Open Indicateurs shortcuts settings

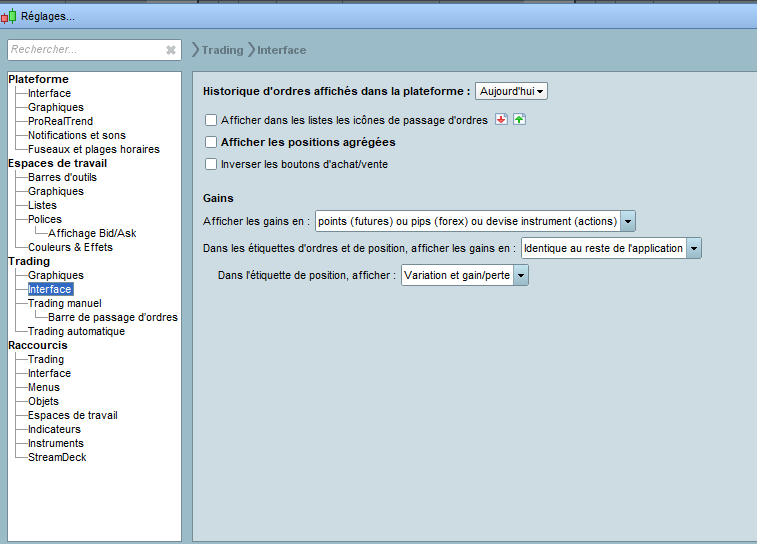point(54,429)
